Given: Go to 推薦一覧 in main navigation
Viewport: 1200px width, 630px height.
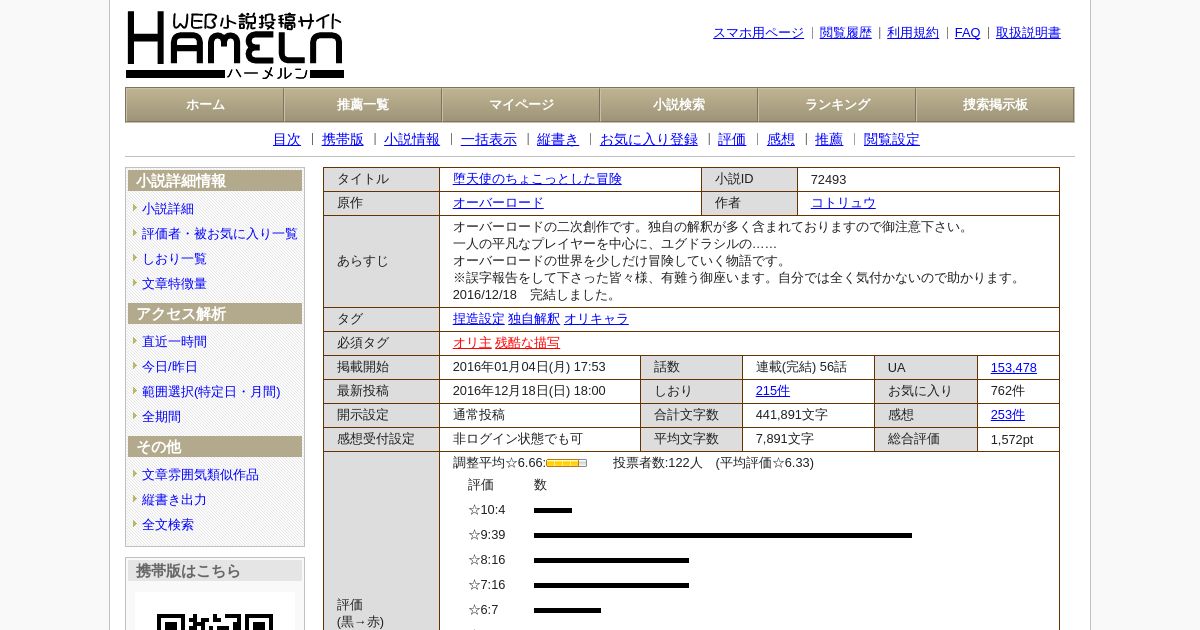Looking at the screenshot, I should point(363,105).
